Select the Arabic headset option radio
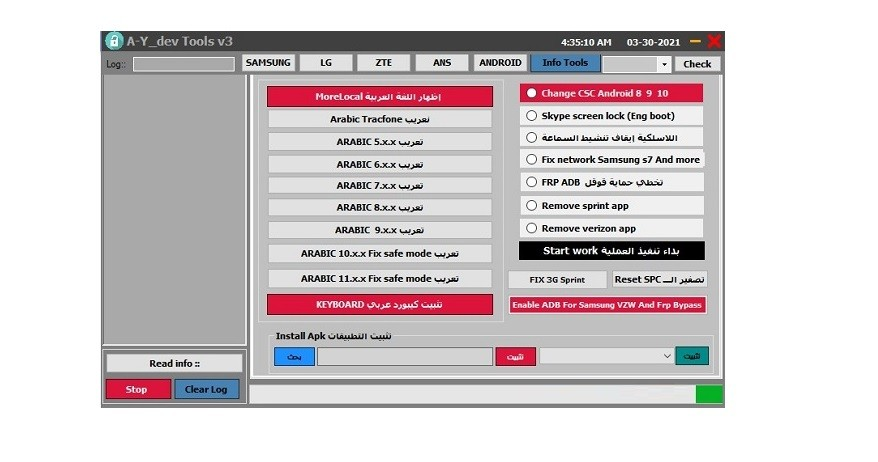This screenshot has width=878, height=462. 531,137
